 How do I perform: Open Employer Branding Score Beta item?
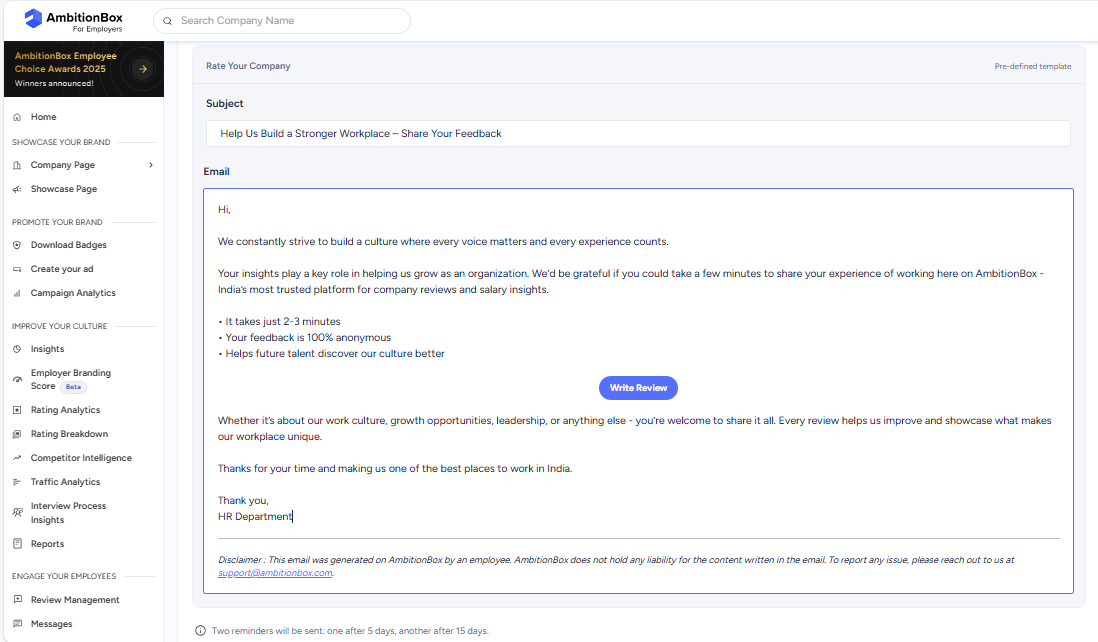click(x=70, y=379)
